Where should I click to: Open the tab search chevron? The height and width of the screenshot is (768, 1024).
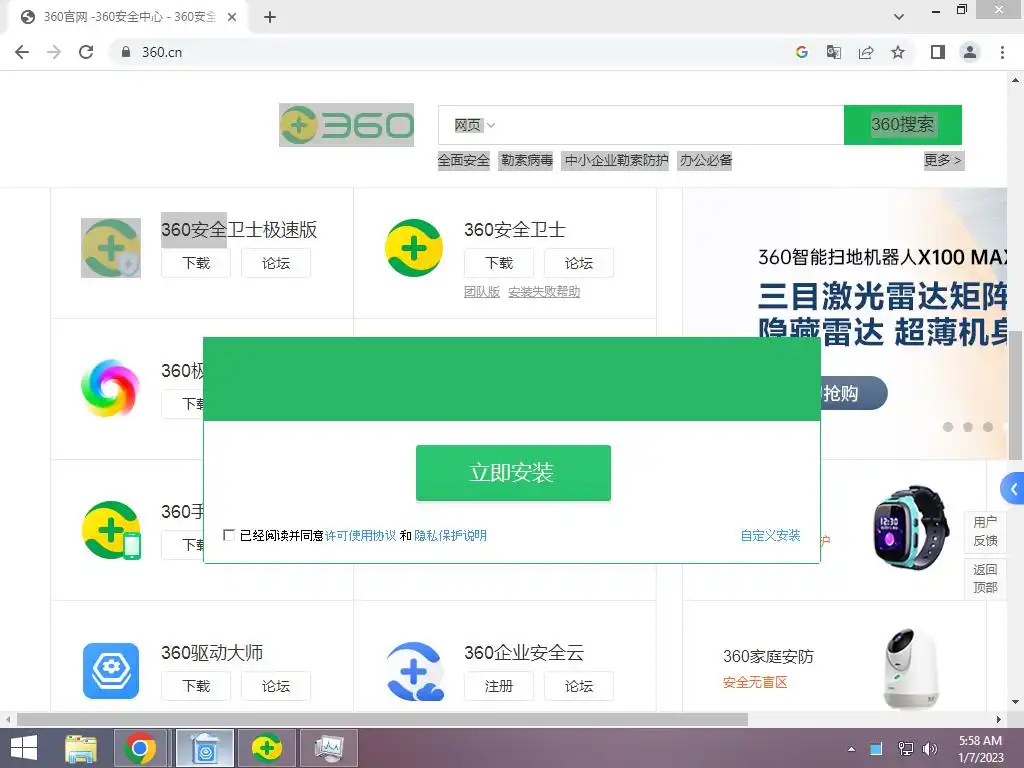(x=899, y=17)
